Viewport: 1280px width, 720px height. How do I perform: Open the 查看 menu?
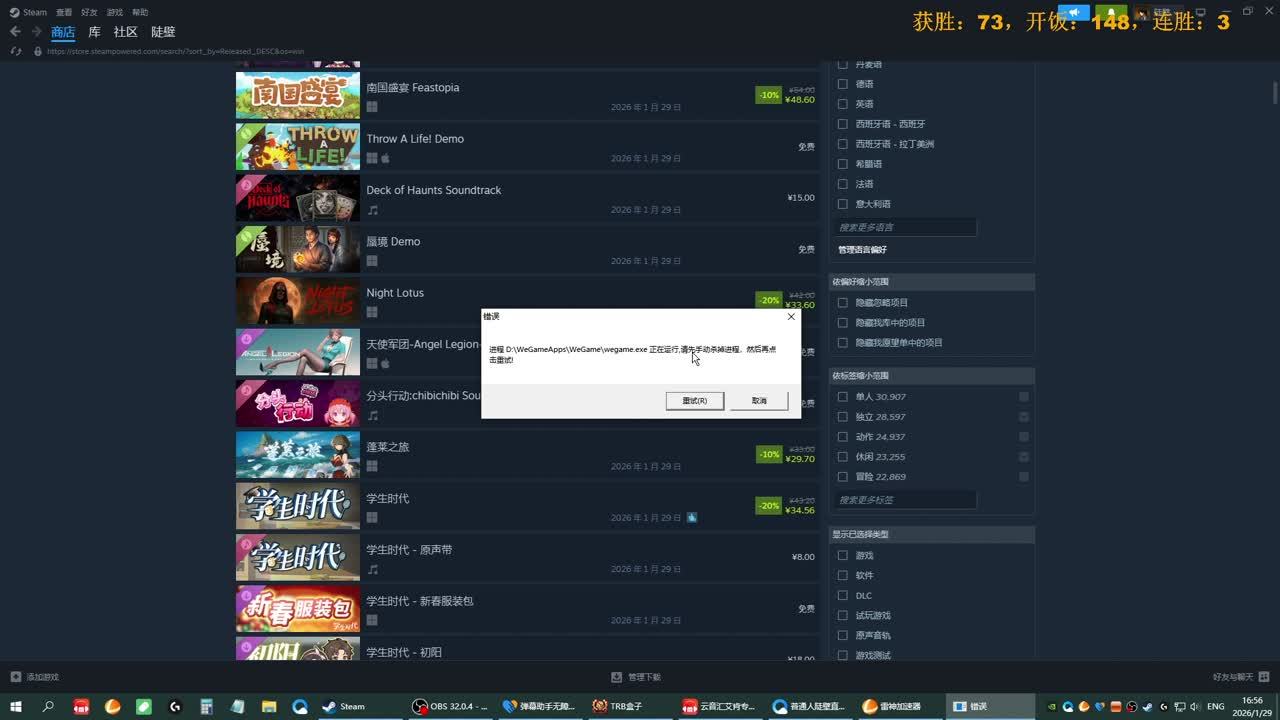pyautogui.click(x=64, y=12)
